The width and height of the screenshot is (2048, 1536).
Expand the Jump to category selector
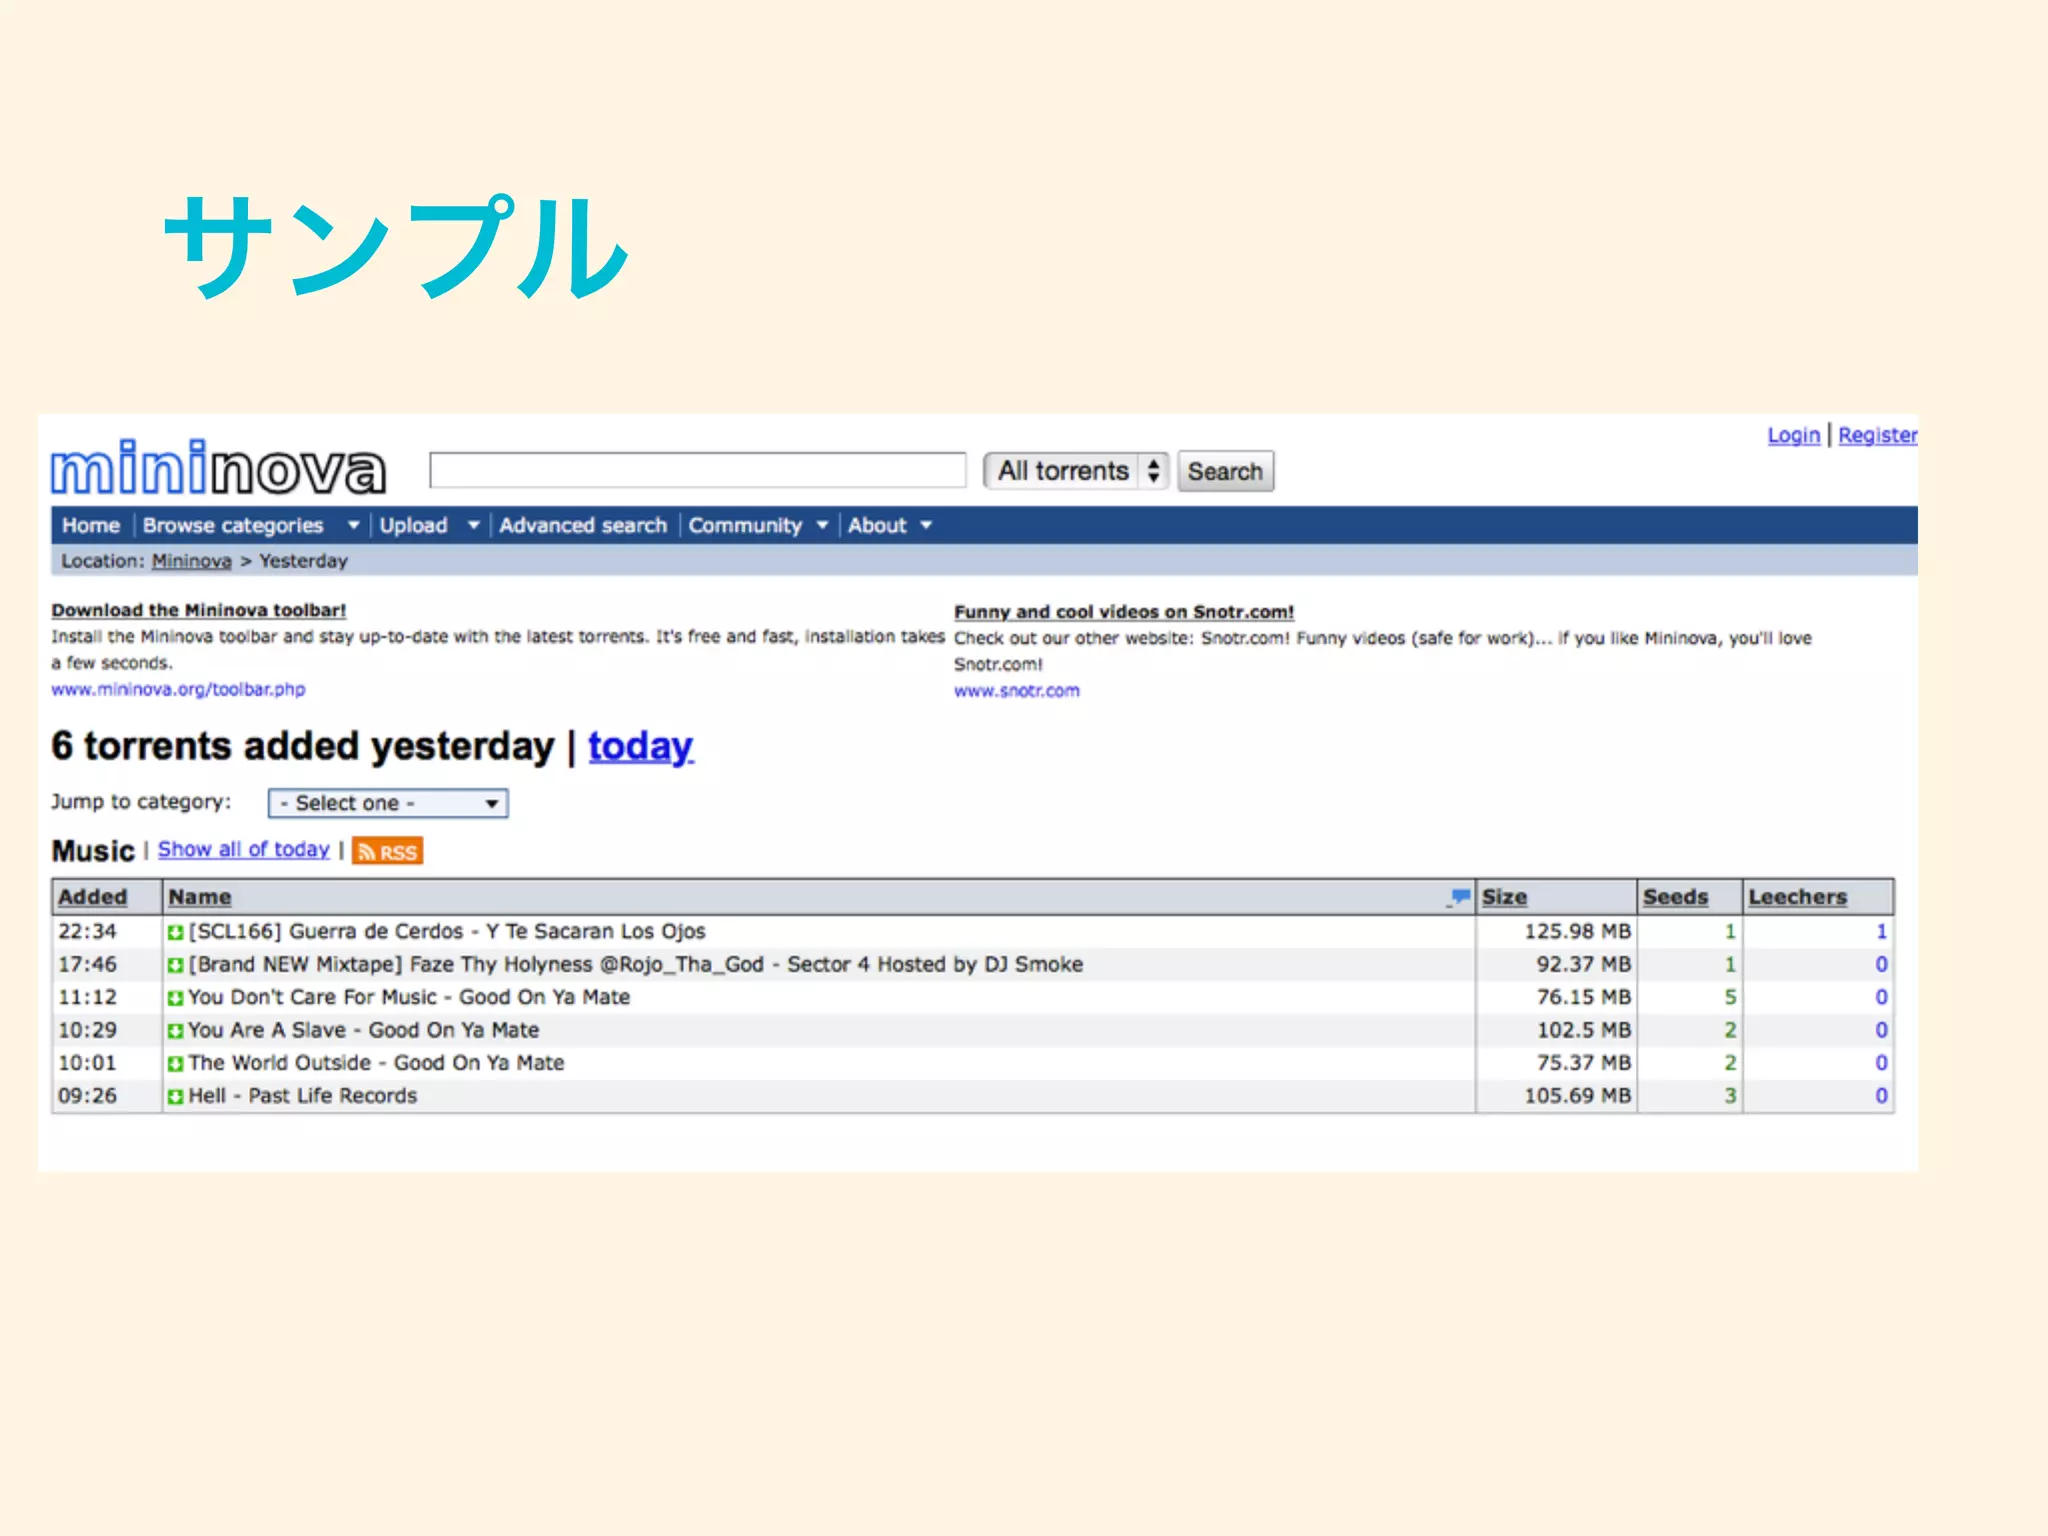point(388,803)
